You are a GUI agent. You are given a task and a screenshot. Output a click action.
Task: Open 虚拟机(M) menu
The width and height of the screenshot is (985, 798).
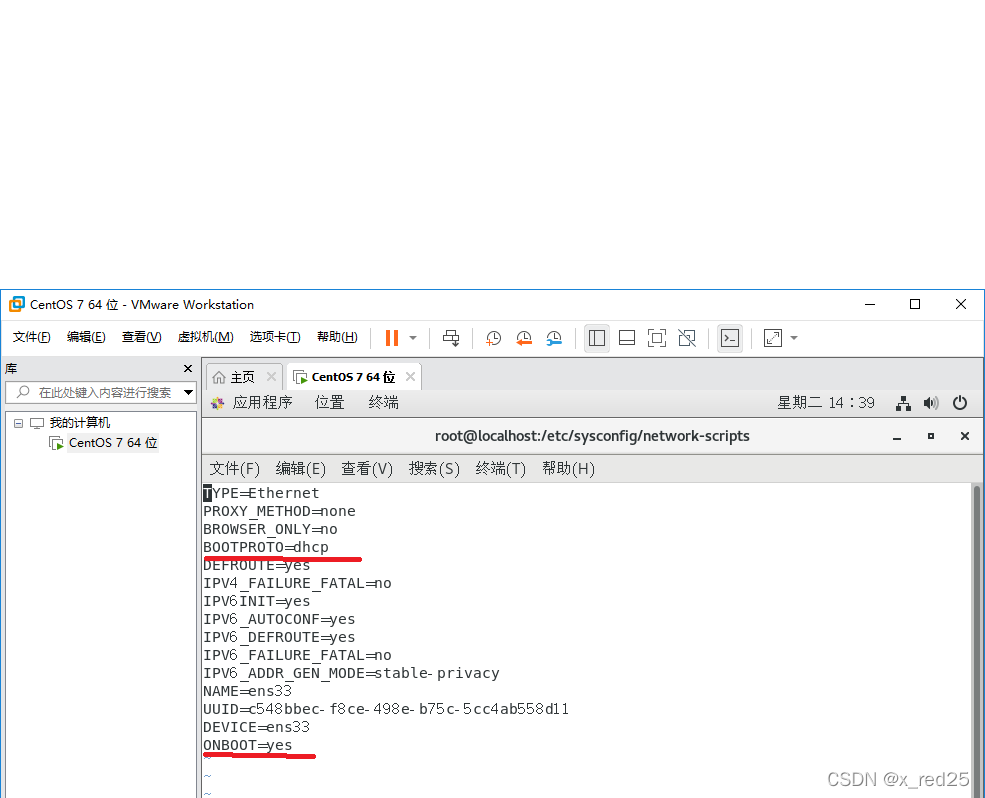[205, 337]
